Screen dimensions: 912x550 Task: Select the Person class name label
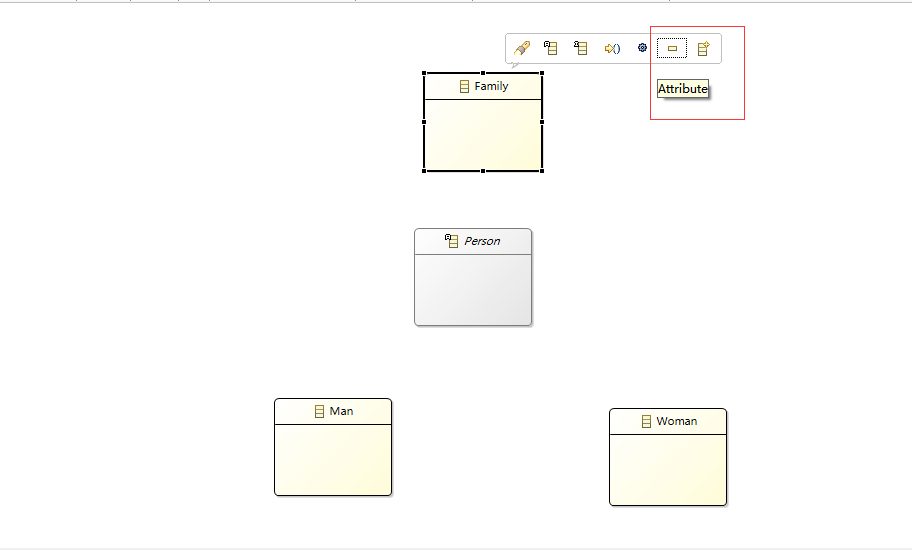click(x=482, y=241)
